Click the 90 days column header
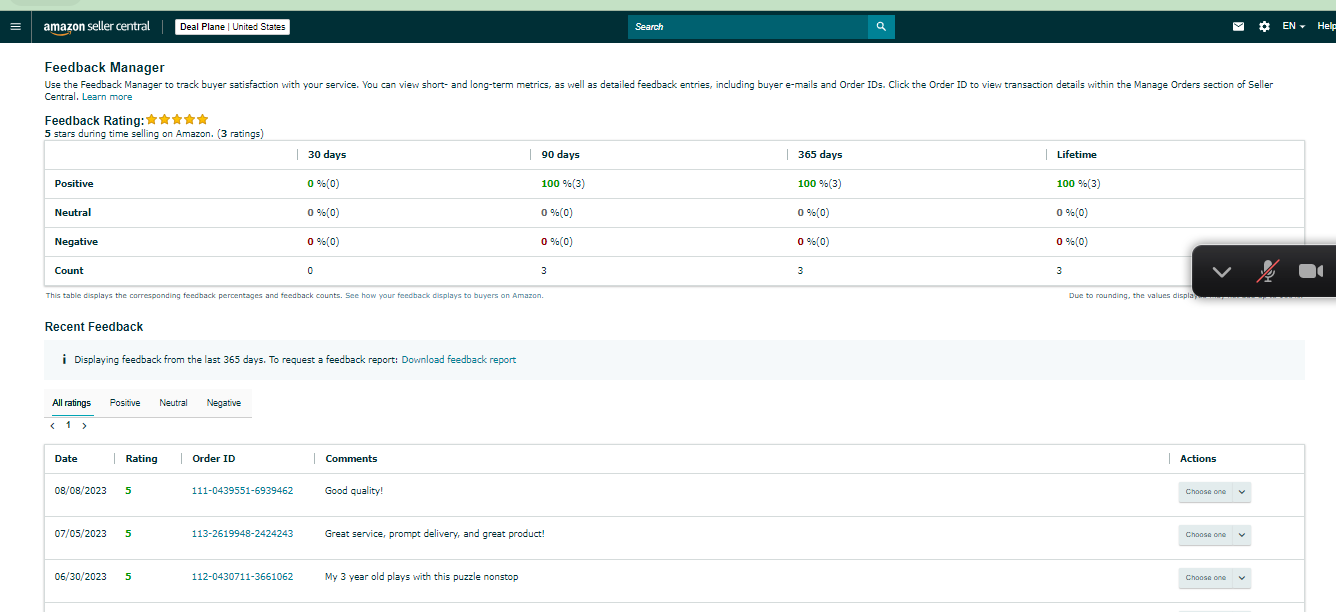 [x=560, y=155]
